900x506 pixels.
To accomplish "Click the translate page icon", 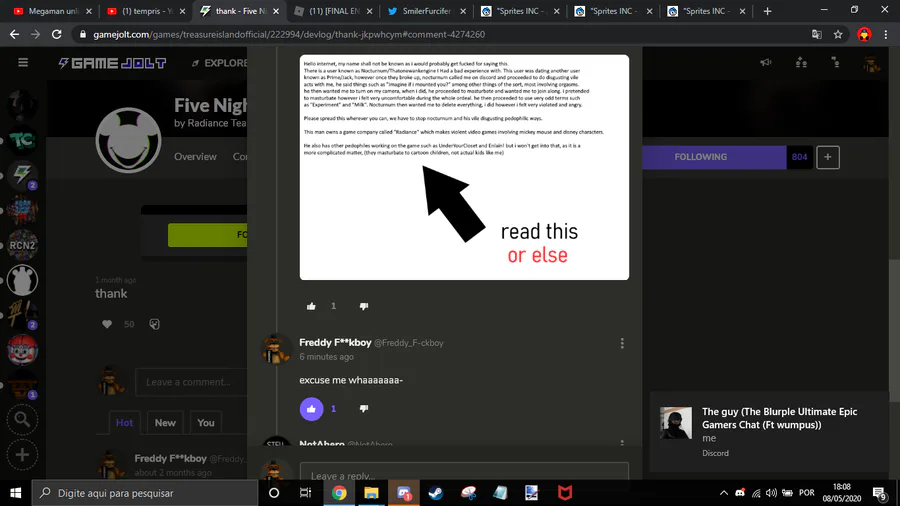I will [817, 34].
